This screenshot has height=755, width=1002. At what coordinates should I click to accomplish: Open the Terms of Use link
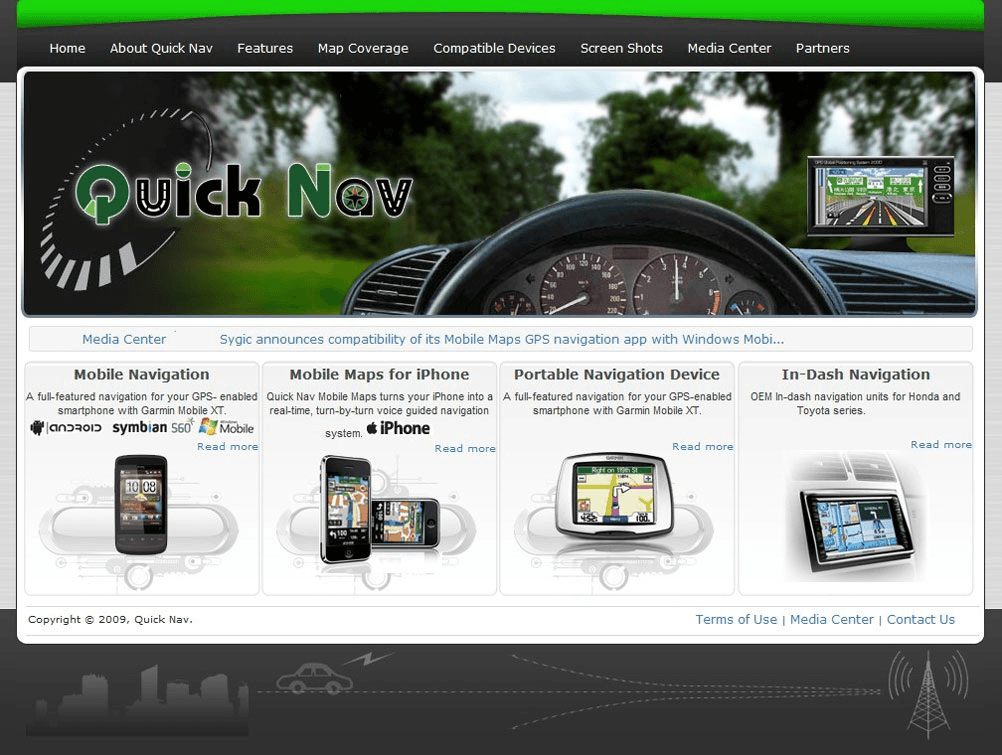[736, 619]
